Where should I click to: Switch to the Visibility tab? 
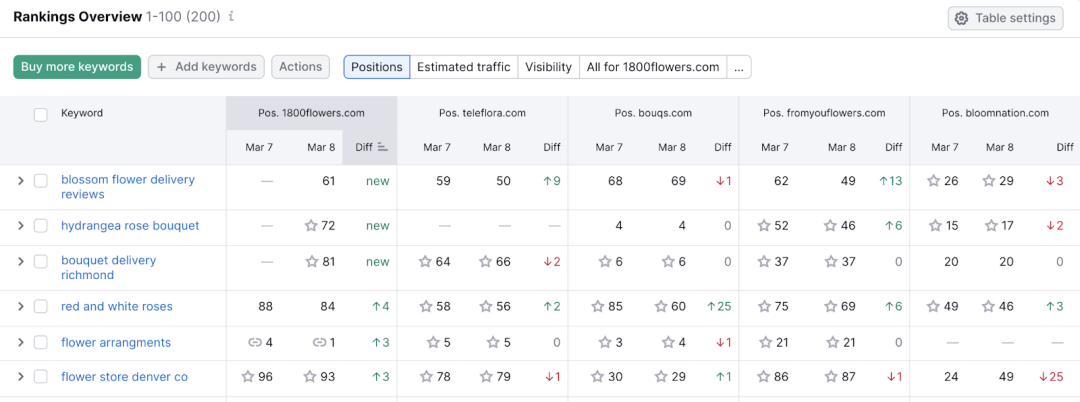[548, 67]
